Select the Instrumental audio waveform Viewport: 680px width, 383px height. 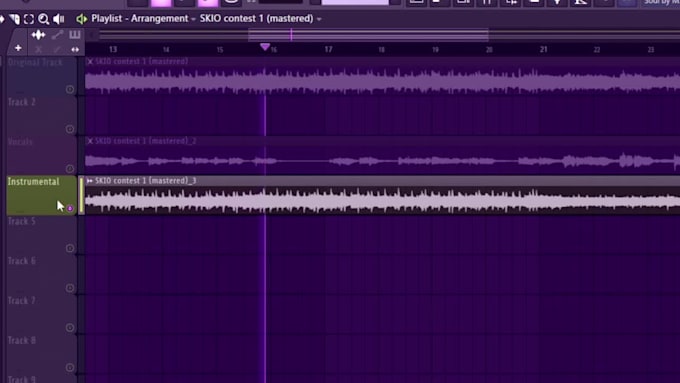click(x=382, y=201)
